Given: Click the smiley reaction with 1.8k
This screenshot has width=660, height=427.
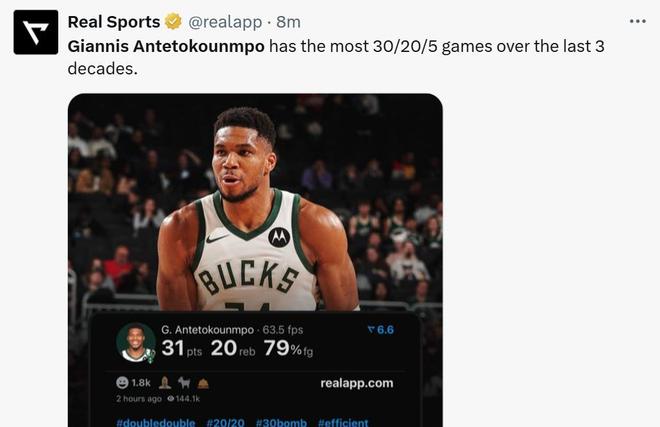Looking at the screenshot, I should click(x=123, y=382).
